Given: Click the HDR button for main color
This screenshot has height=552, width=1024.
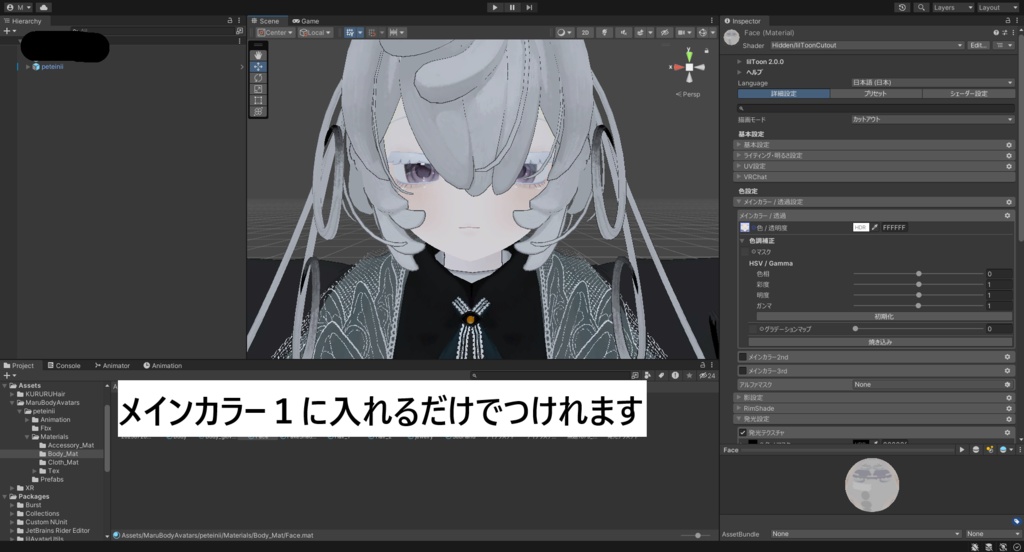Looking at the screenshot, I should point(861,228).
